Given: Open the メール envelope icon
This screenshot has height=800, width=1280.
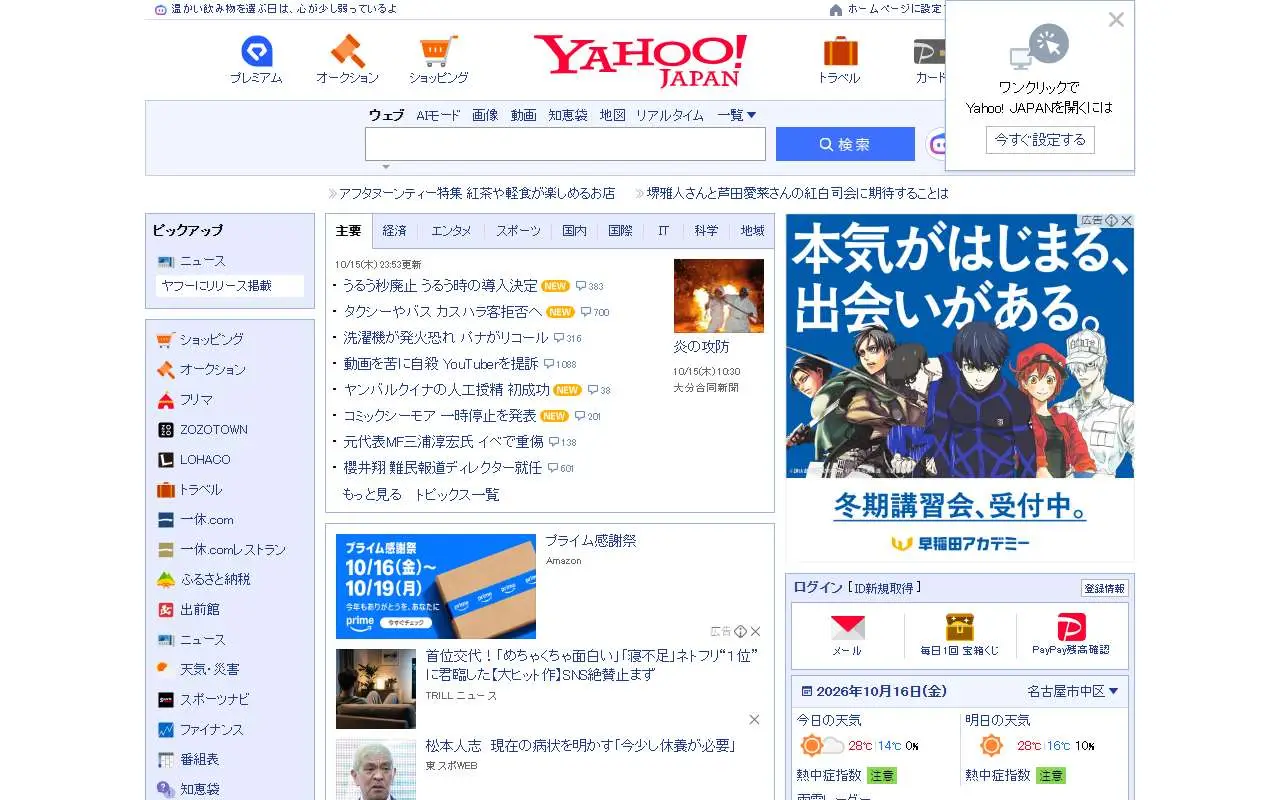Looking at the screenshot, I should point(847,628).
